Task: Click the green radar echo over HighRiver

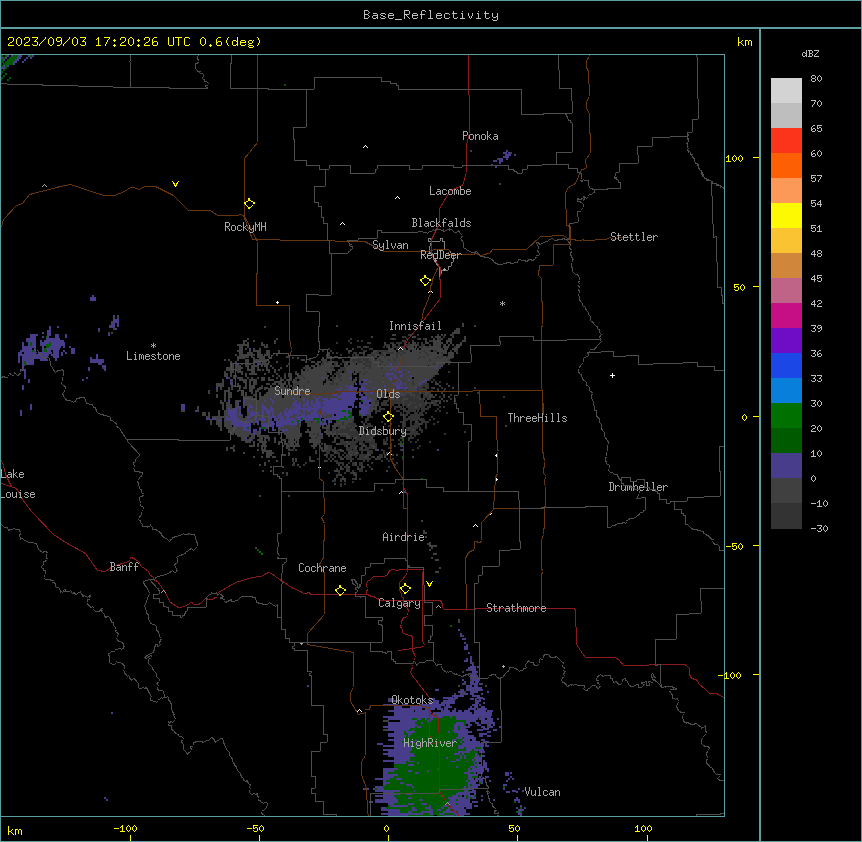Action: 434,764
